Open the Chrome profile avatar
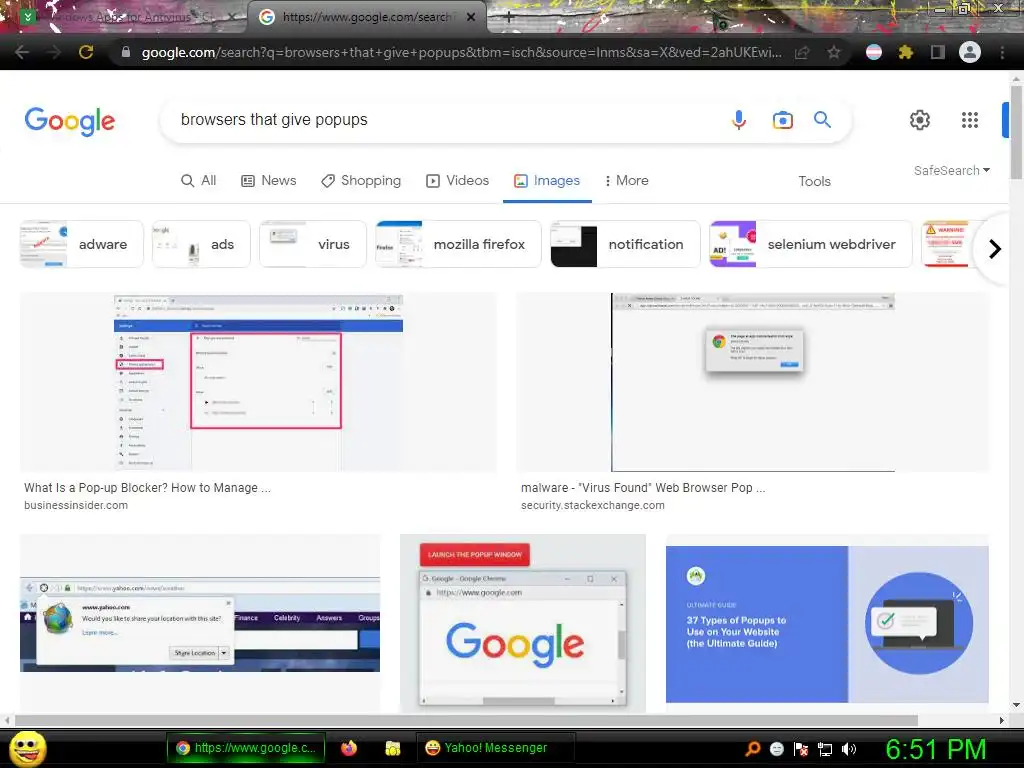Screen dimensions: 1024x768 tap(970, 52)
